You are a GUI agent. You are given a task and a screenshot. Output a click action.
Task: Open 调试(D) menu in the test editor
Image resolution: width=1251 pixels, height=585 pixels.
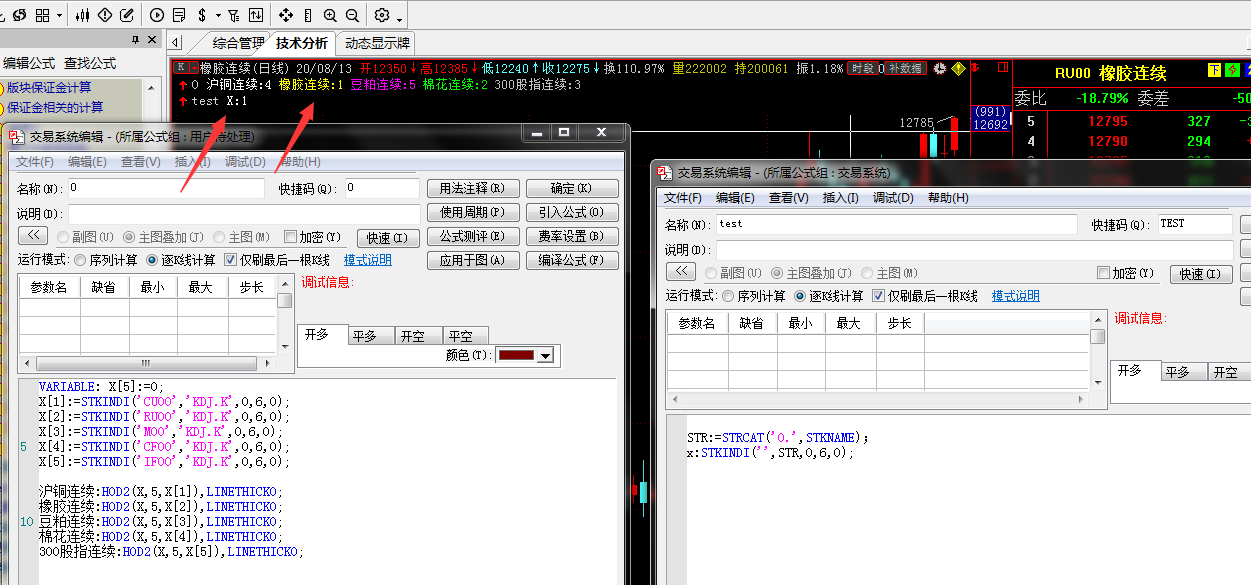pos(893,198)
